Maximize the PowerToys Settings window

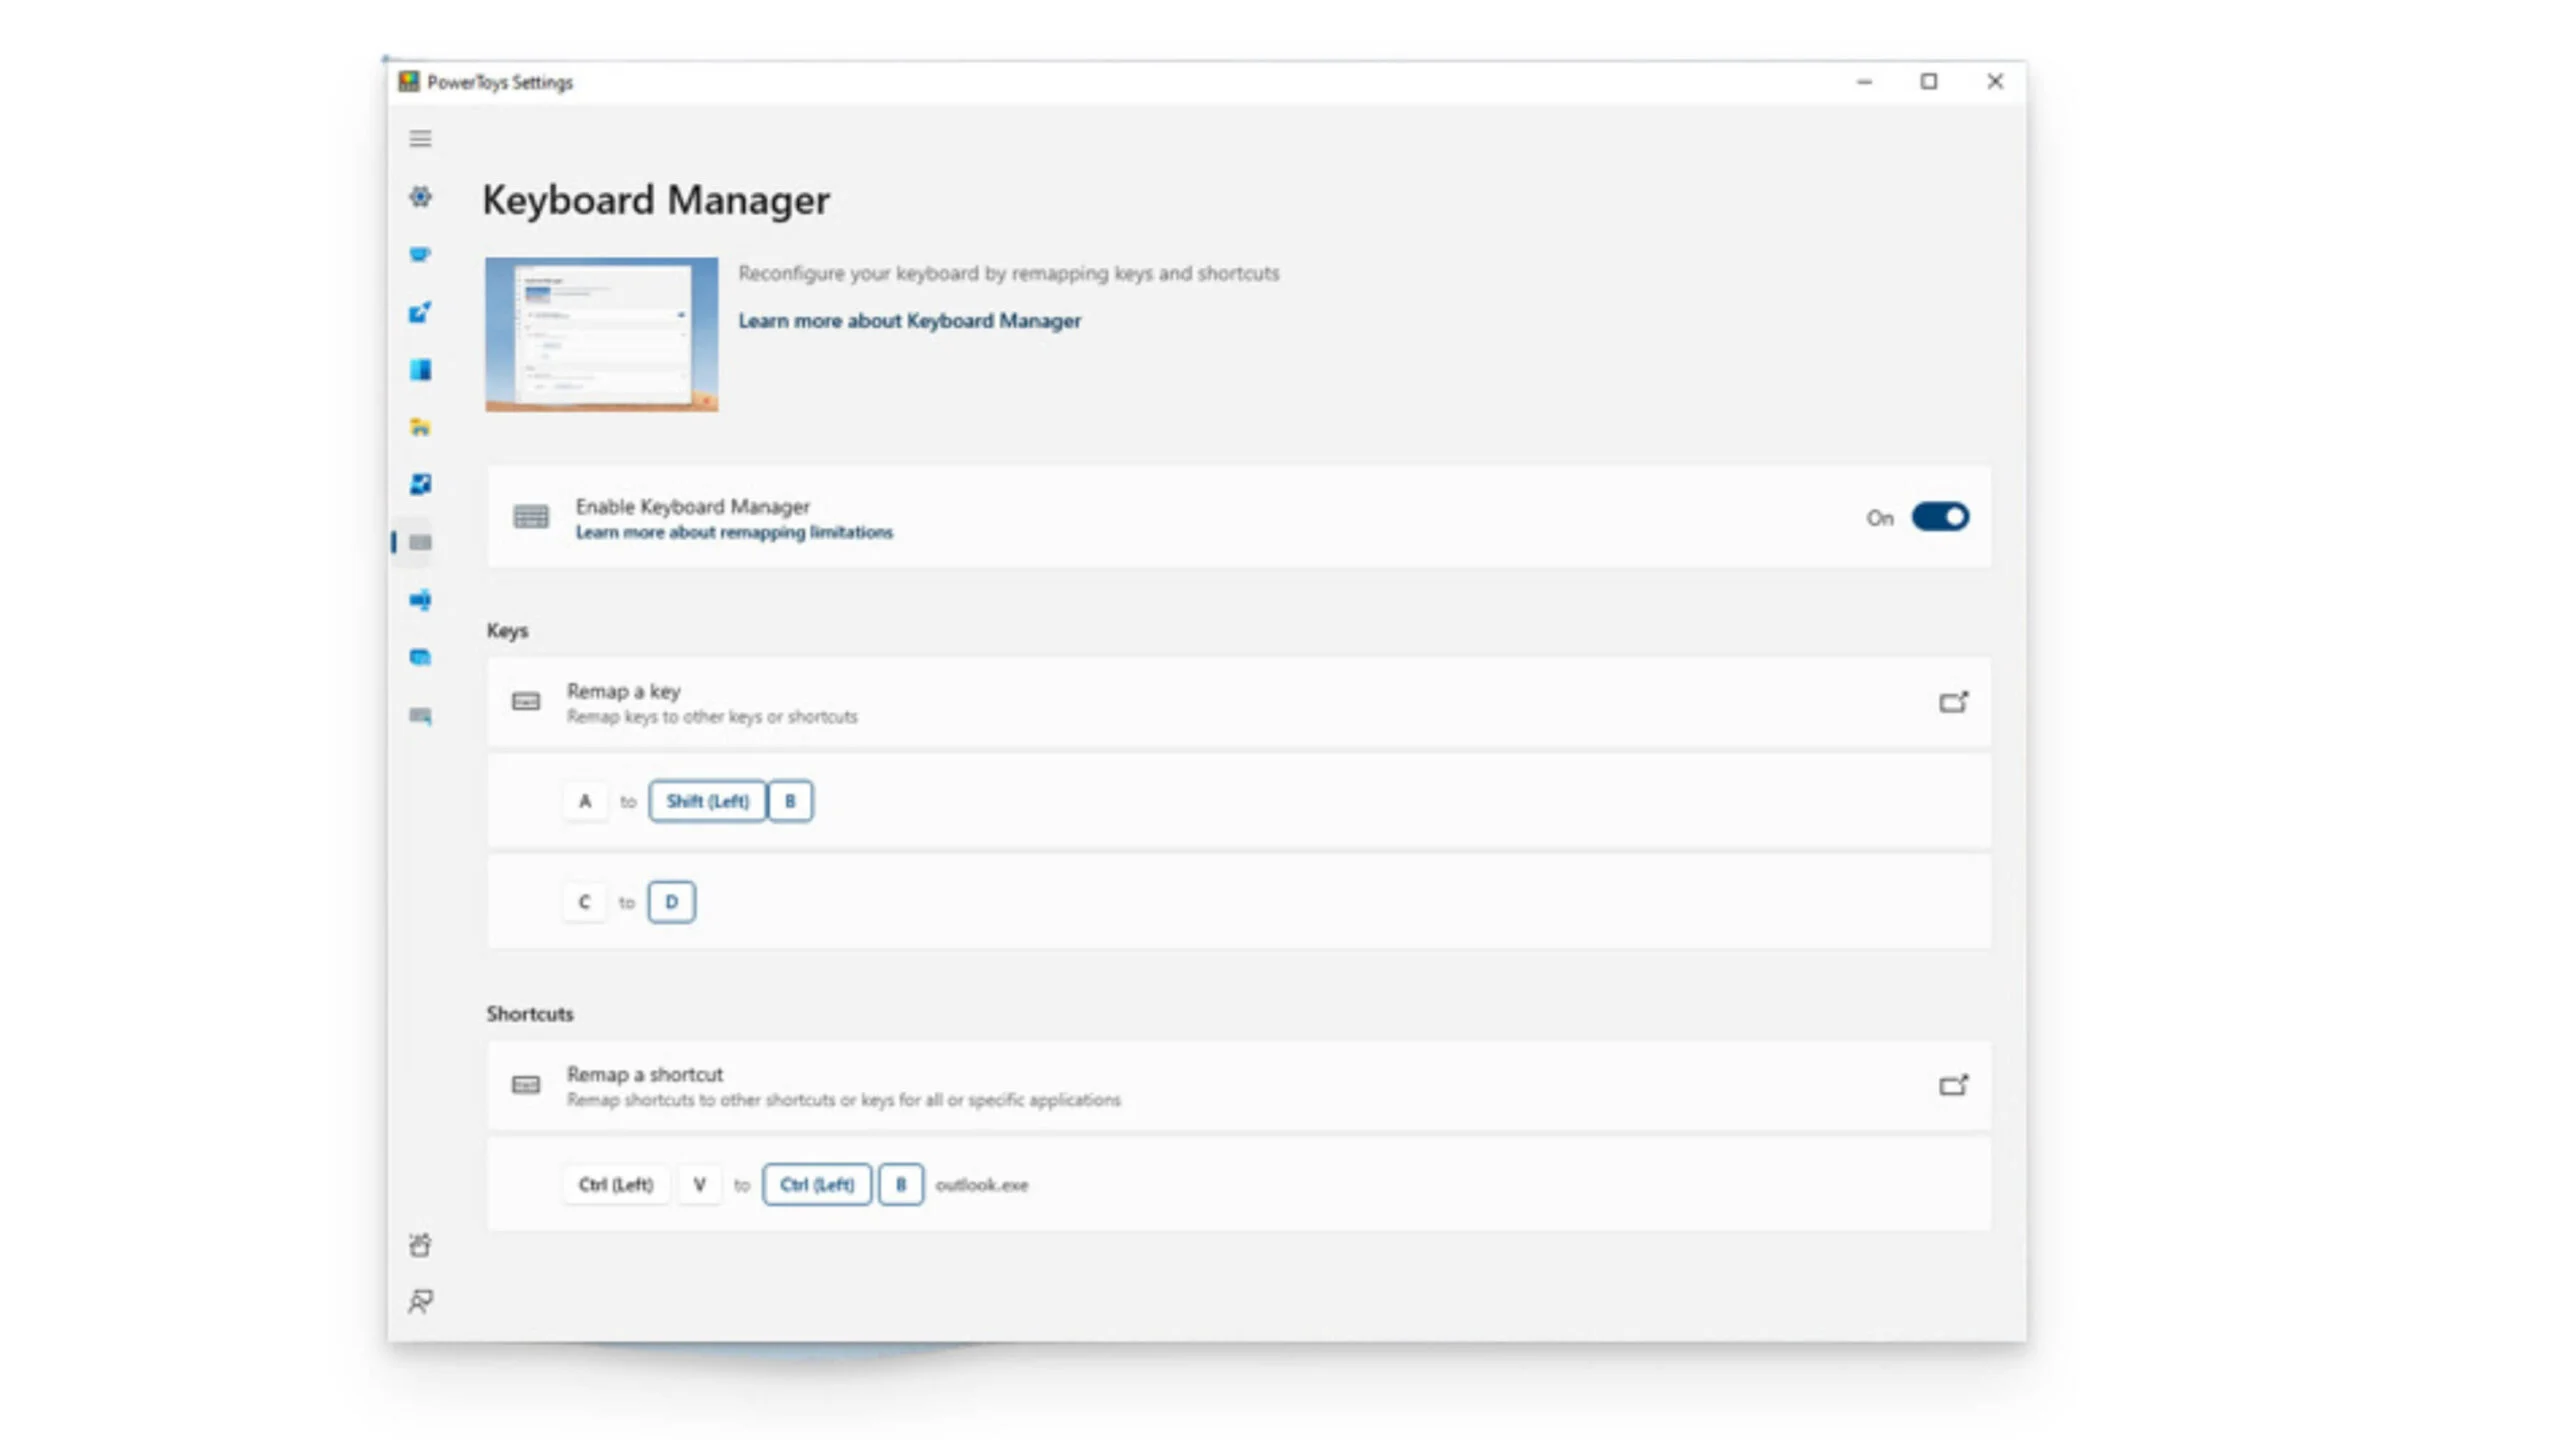(x=1929, y=82)
